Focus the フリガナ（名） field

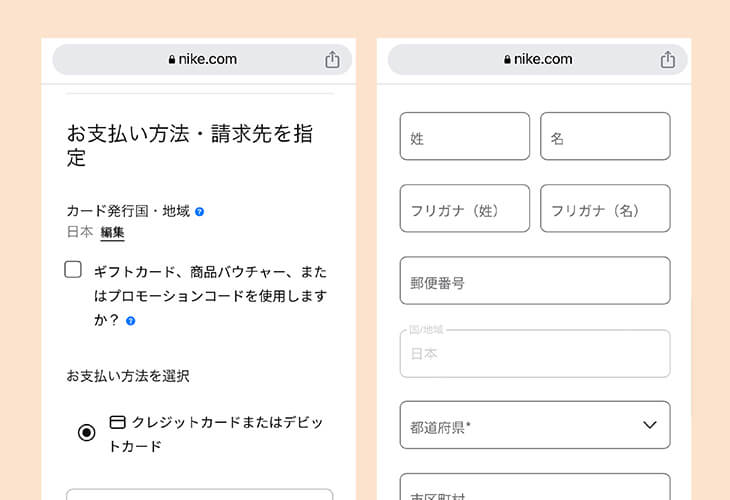coord(605,209)
